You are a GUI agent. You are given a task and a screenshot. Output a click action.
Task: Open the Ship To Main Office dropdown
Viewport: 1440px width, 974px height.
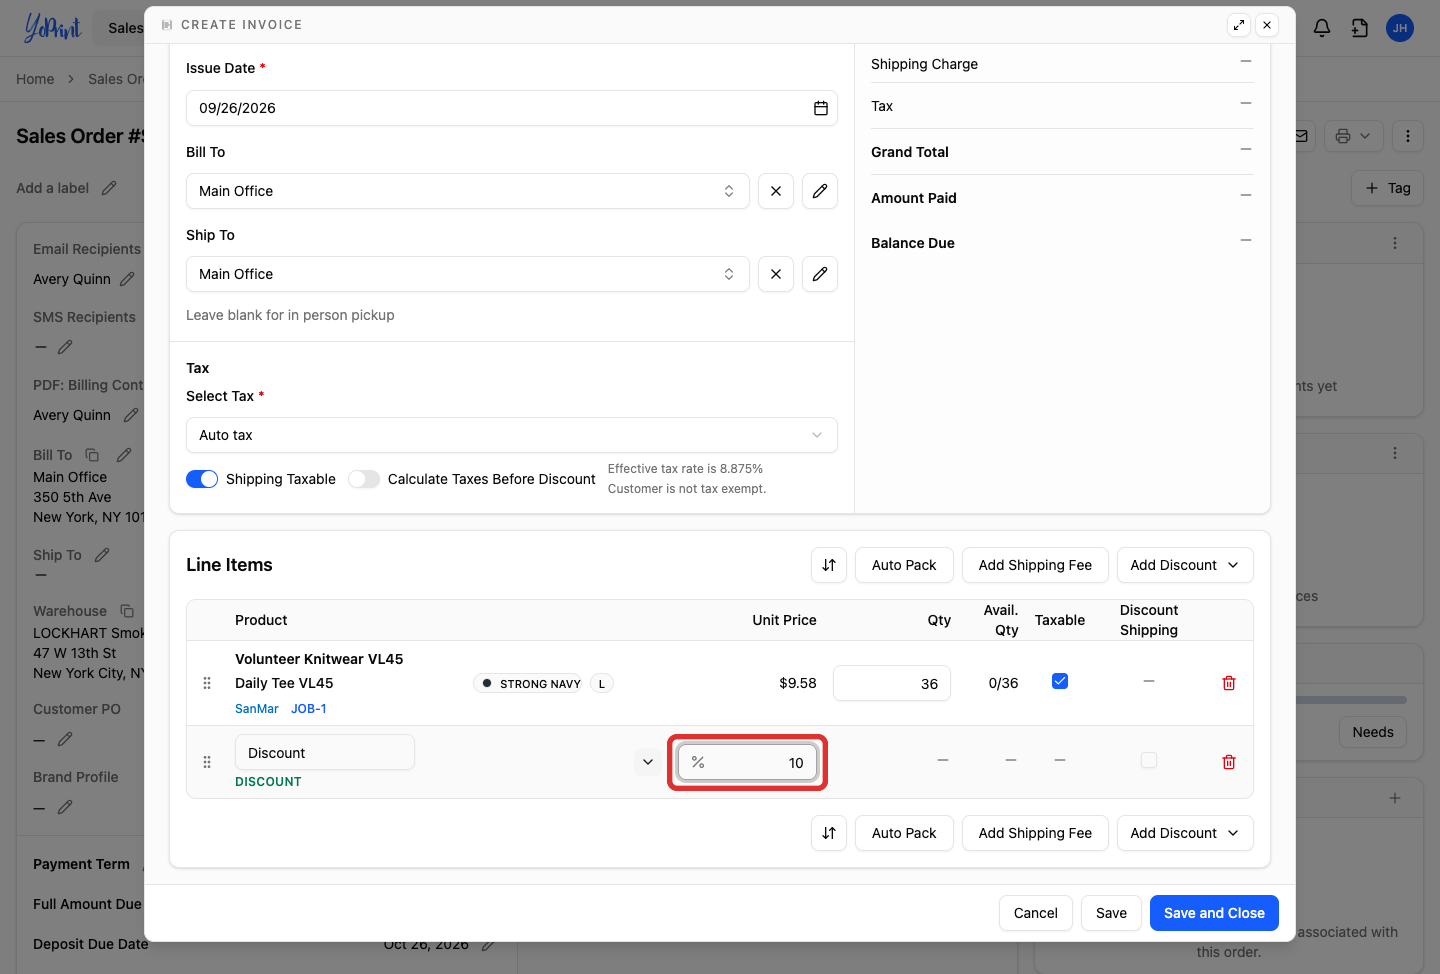click(x=468, y=274)
